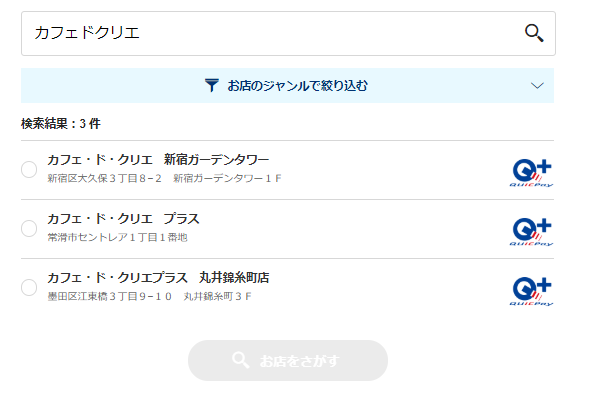Click the 検索結果:3件 results count text

(x=61, y=123)
